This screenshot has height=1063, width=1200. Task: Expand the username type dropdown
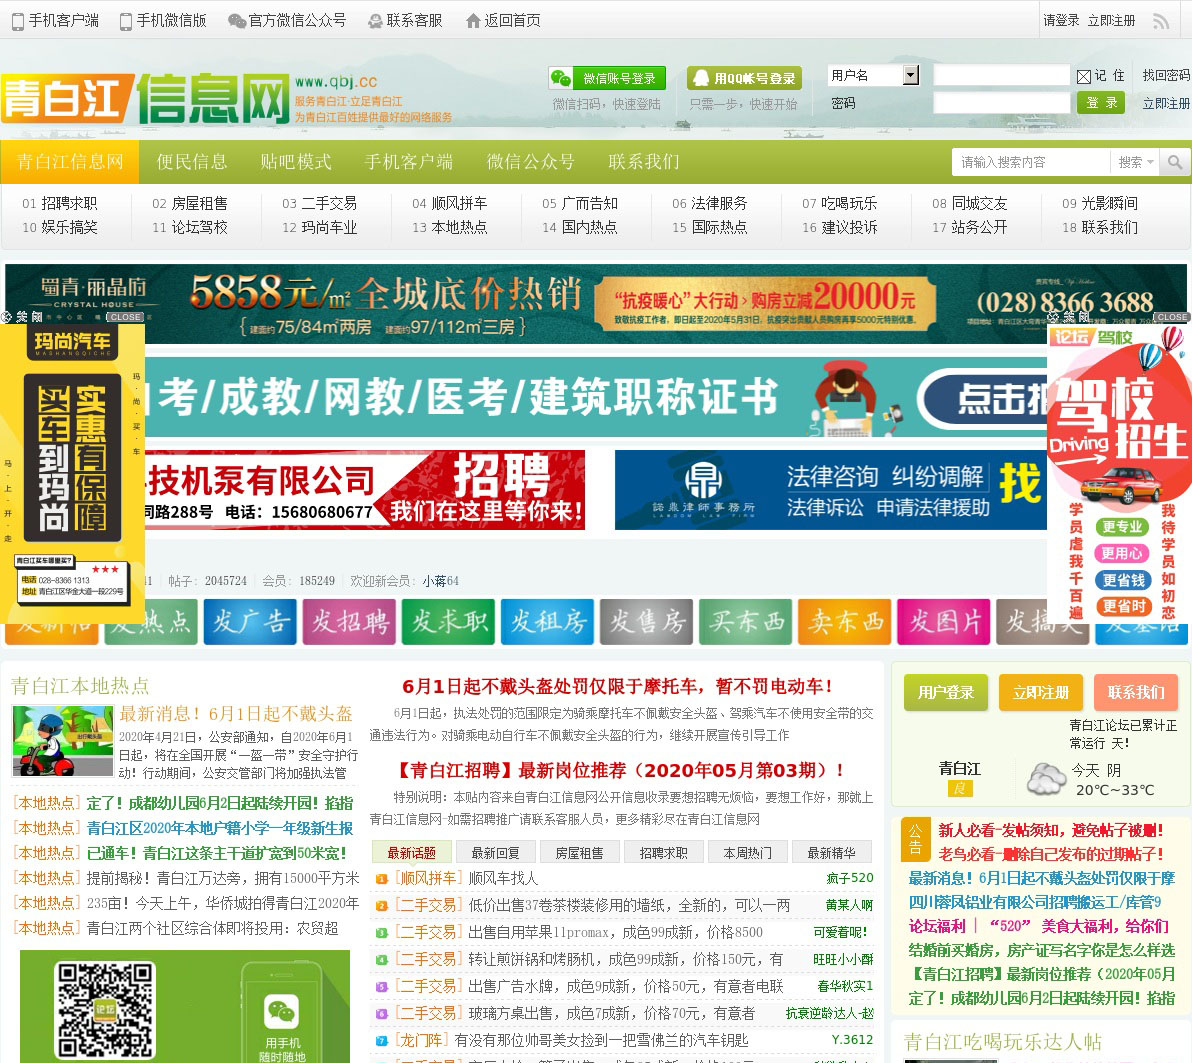click(x=910, y=75)
